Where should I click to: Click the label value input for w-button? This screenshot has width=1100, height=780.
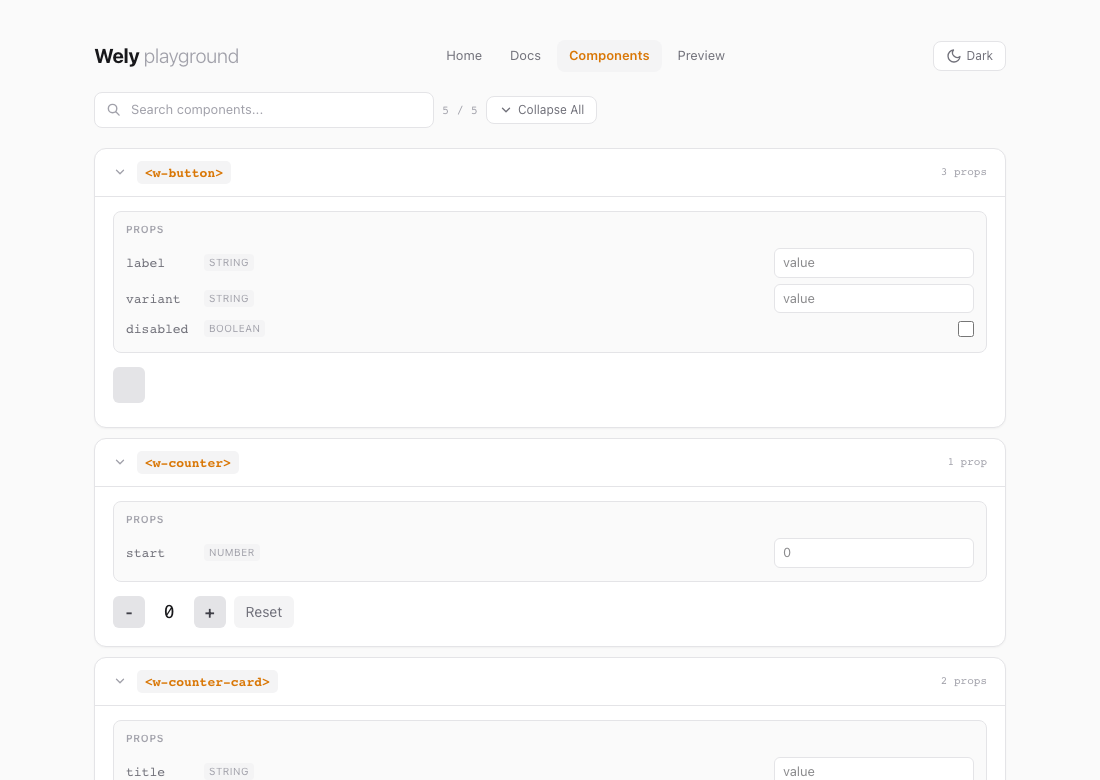873,262
